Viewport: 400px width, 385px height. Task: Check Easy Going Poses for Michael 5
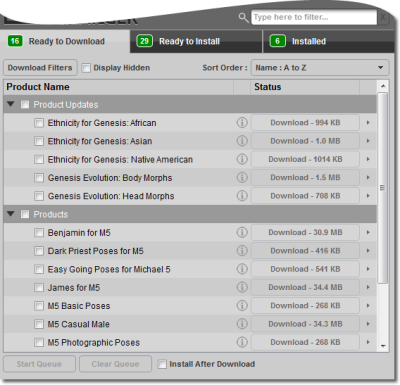click(39, 269)
